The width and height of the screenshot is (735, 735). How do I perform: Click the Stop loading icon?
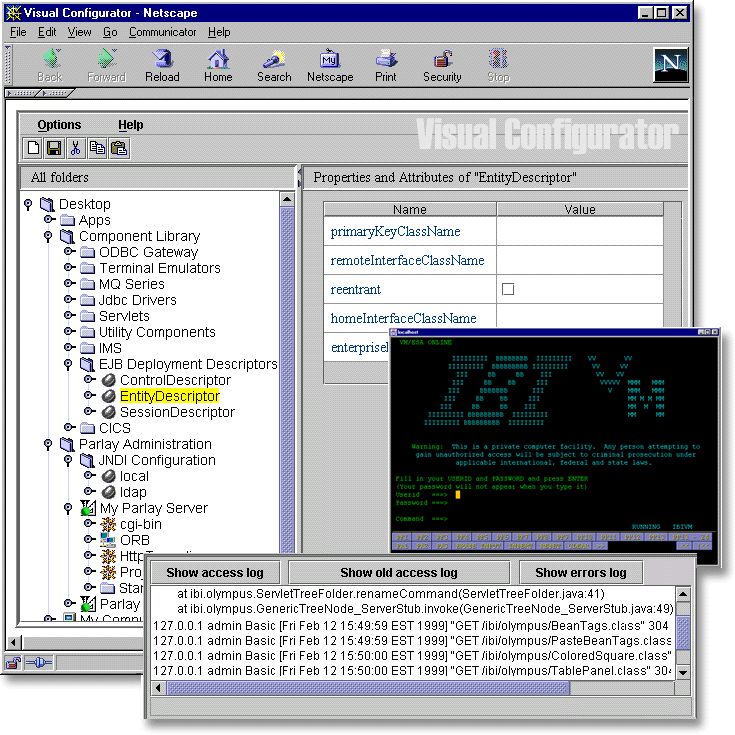498,60
